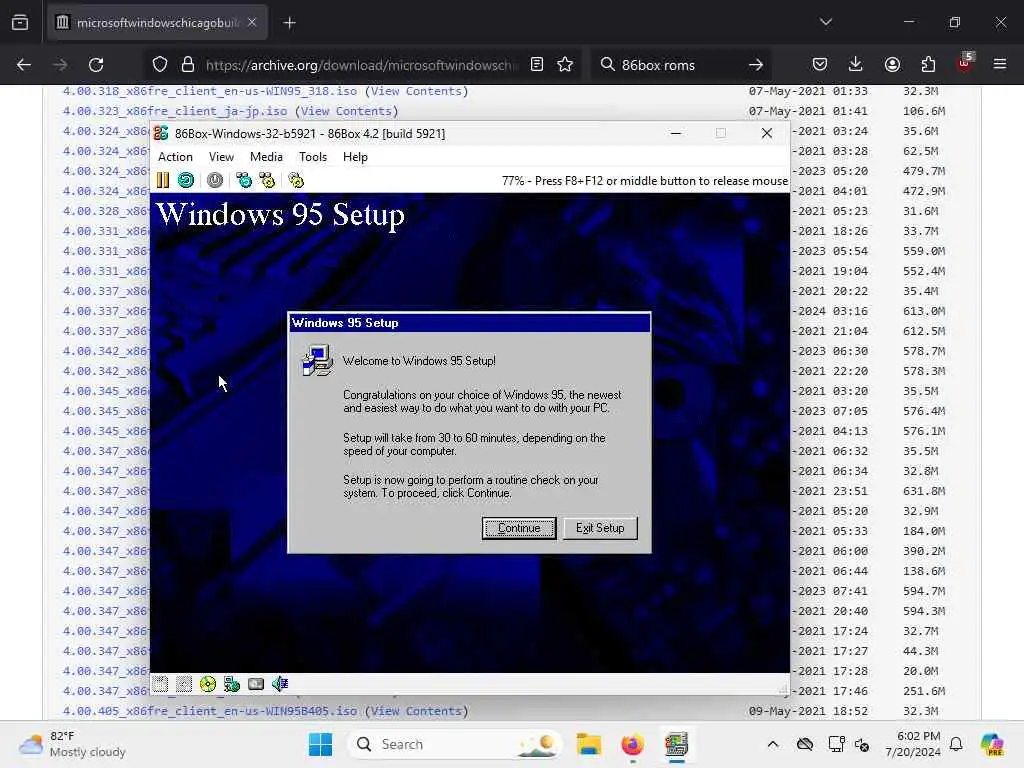
Task: Open Firefox downloads panel
Action: click(856, 65)
